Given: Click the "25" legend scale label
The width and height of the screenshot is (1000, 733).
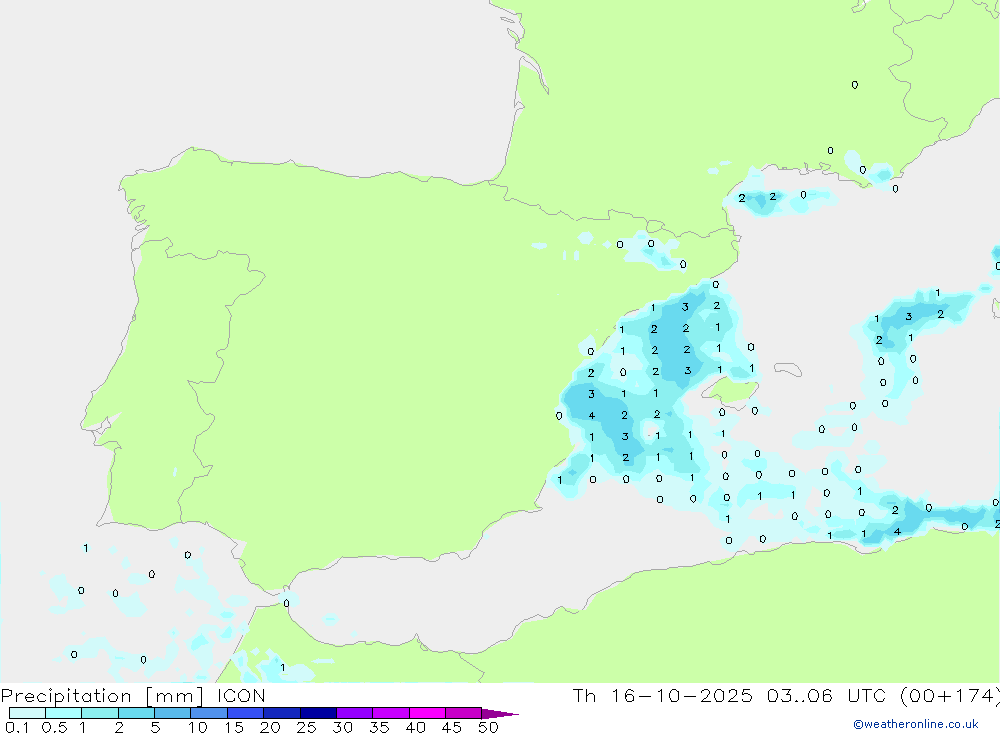Looking at the screenshot, I should [307, 727].
